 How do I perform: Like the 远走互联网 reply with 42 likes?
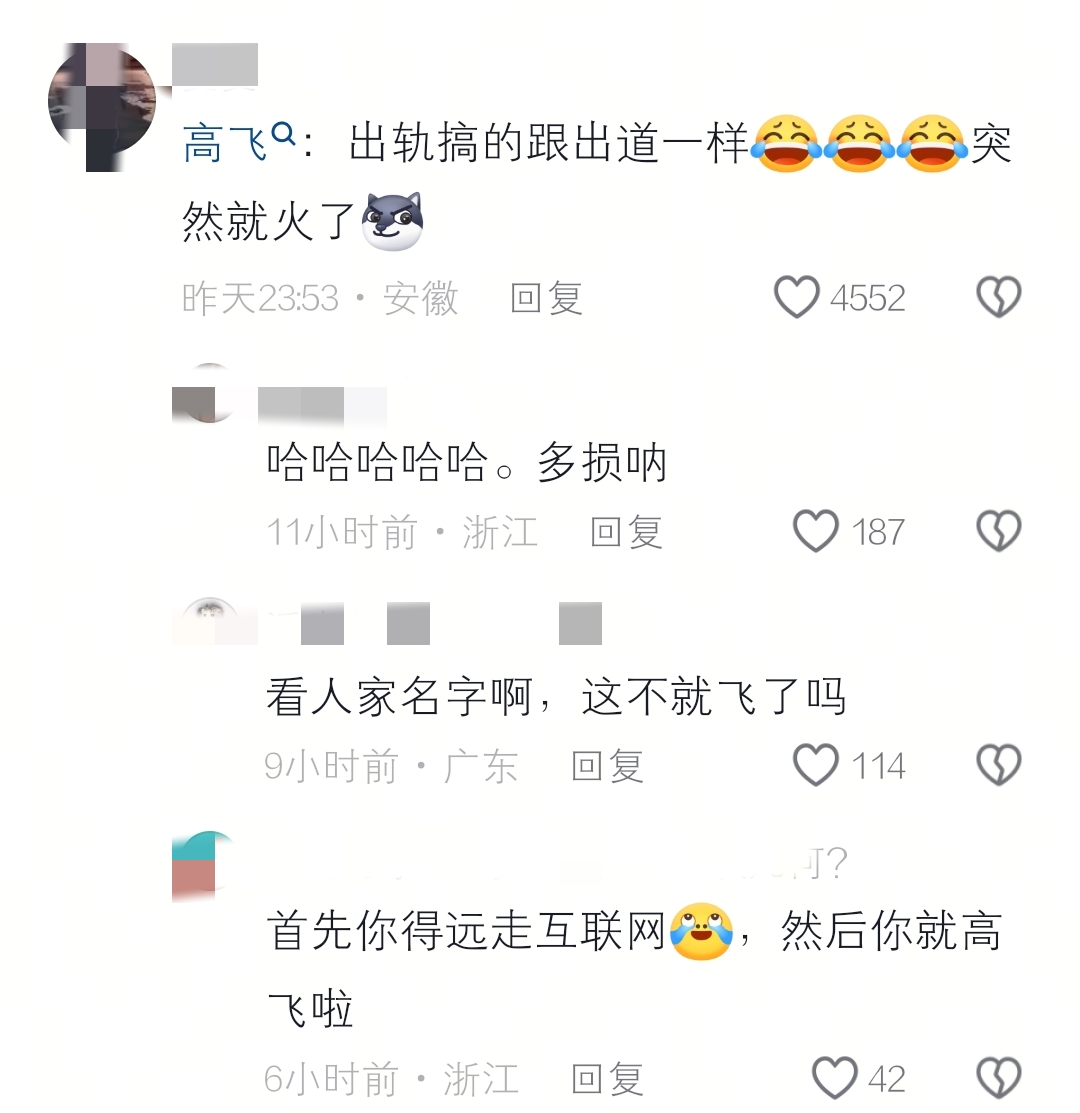pyautogui.click(x=834, y=1078)
